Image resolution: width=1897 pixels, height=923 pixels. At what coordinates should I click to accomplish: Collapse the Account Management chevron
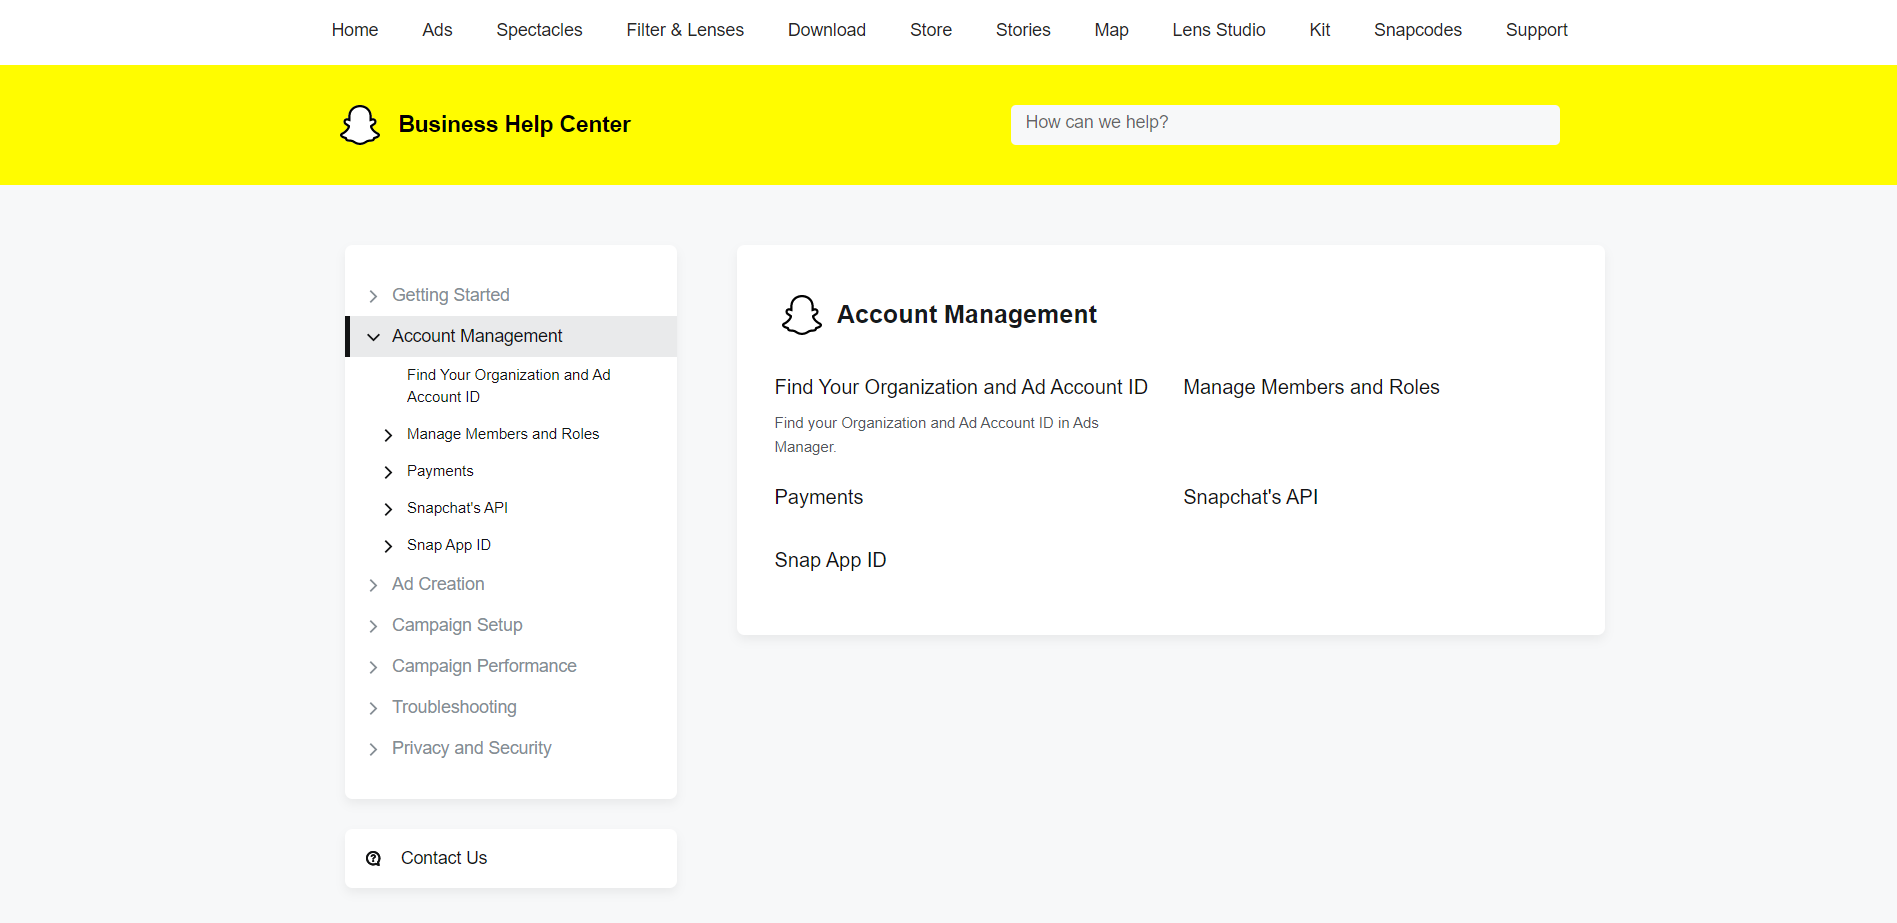373,337
